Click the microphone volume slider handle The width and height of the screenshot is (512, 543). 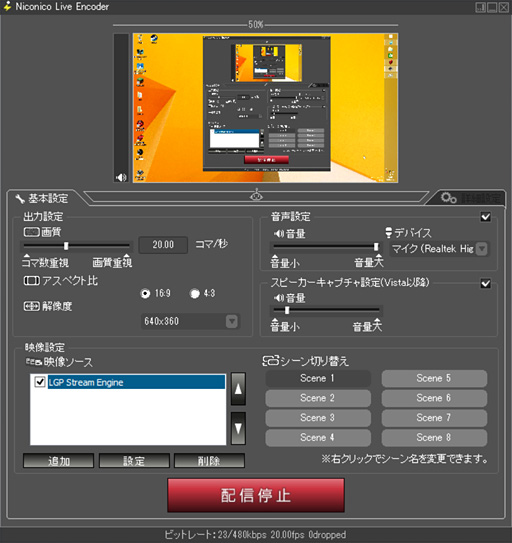tap(376, 247)
